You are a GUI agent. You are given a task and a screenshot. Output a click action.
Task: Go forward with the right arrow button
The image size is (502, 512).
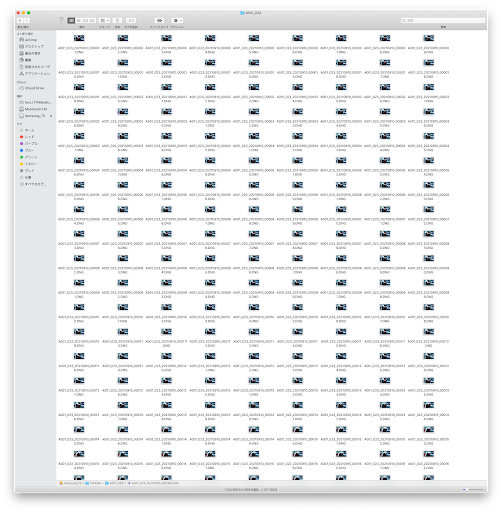(27, 21)
